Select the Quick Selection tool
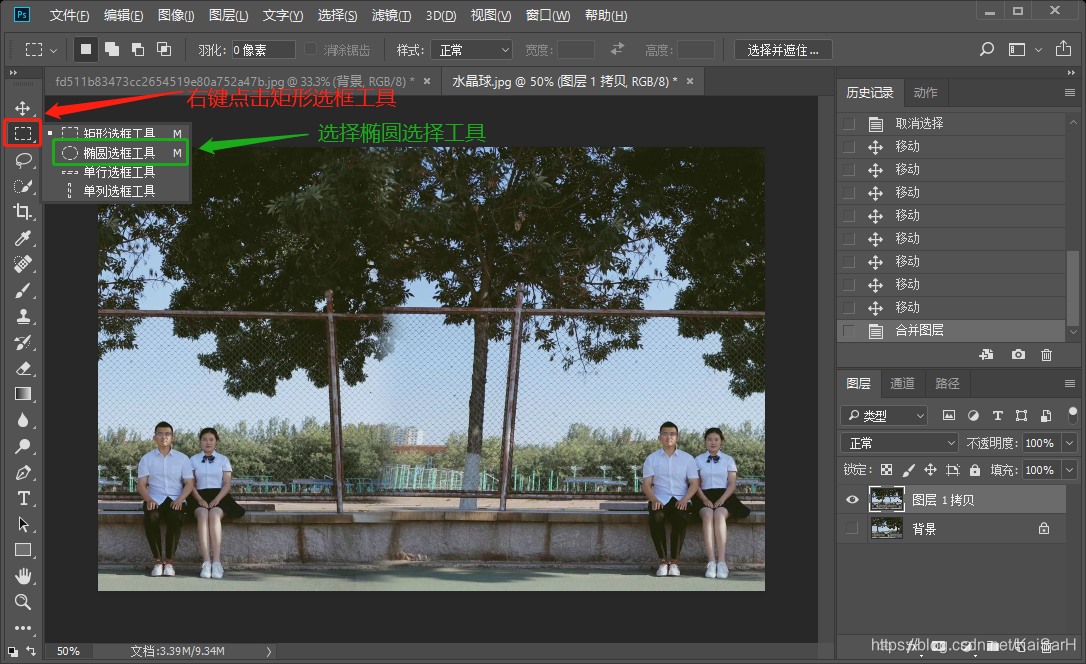This screenshot has height=664, width=1086. point(23,186)
